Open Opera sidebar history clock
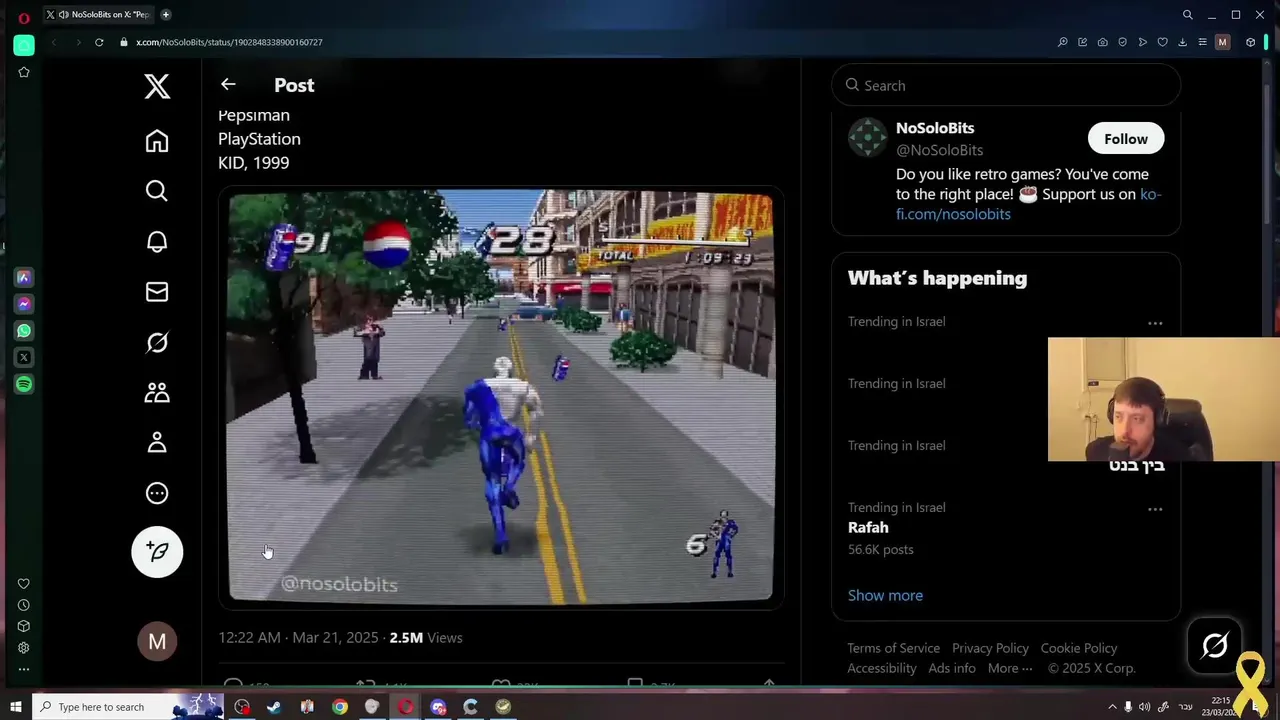 click(24, 605)
